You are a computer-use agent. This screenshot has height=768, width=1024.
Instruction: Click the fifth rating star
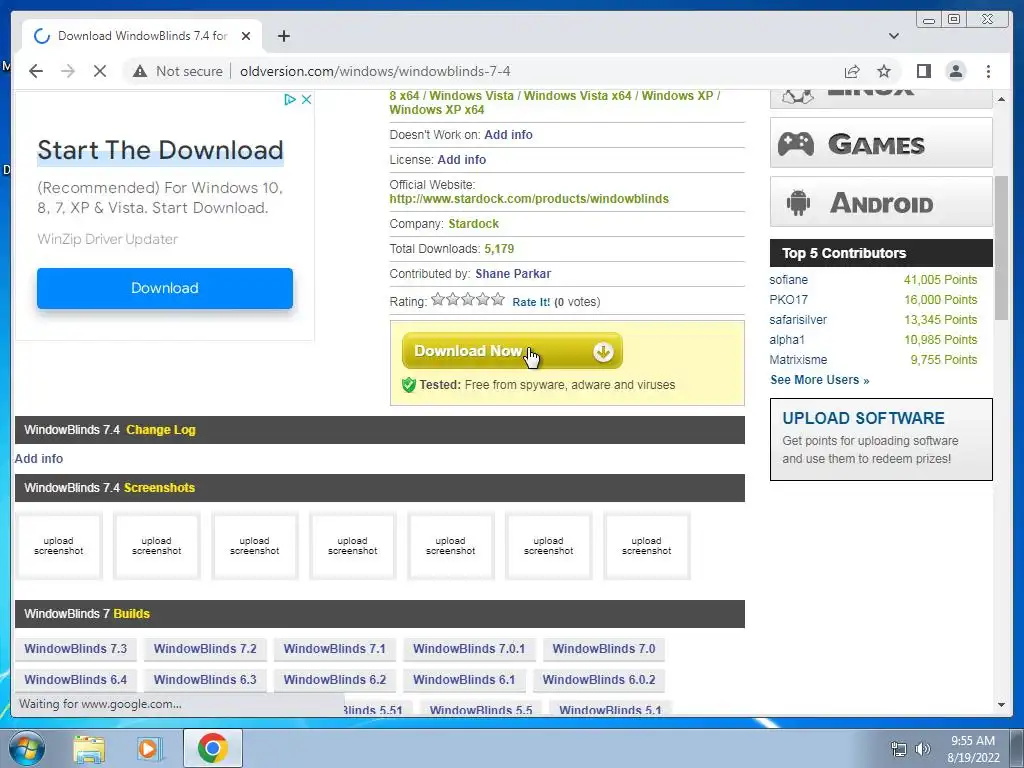(498, 300)
